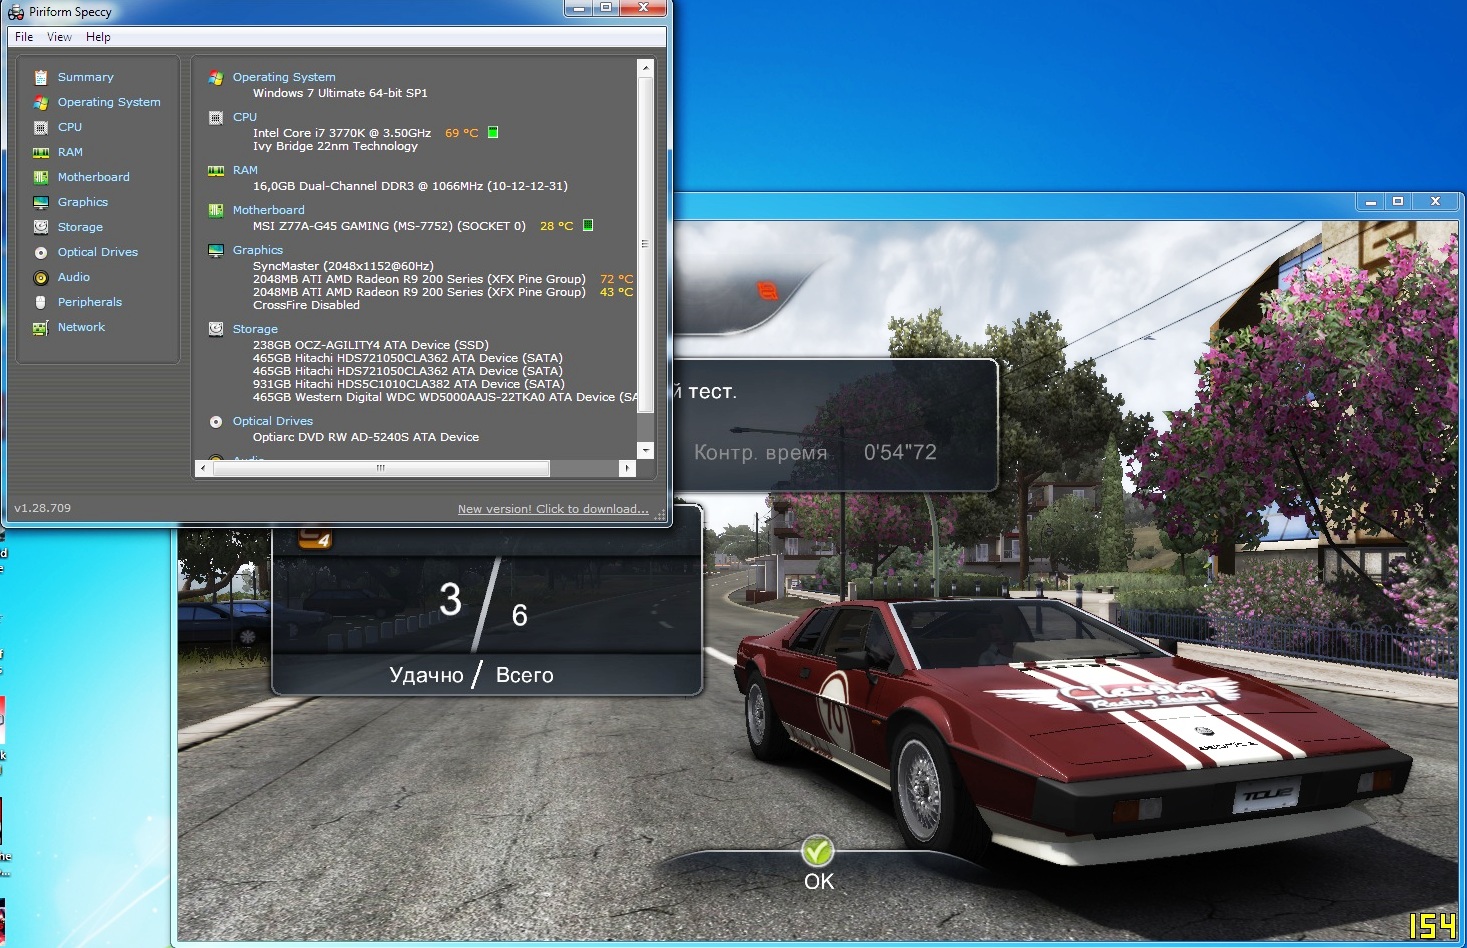Select the '931GB Hitachi HDS5C1010CLA382' storage line
The height and width of the screenshot is (948, 1467).
click(x=409, y=384)
